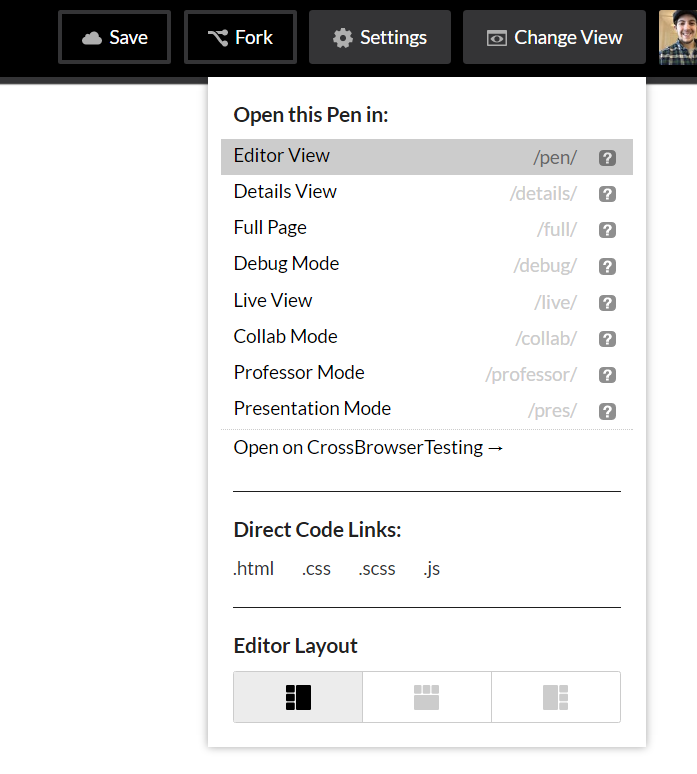Open the direct .scss code link

click(x=377, y=569)
